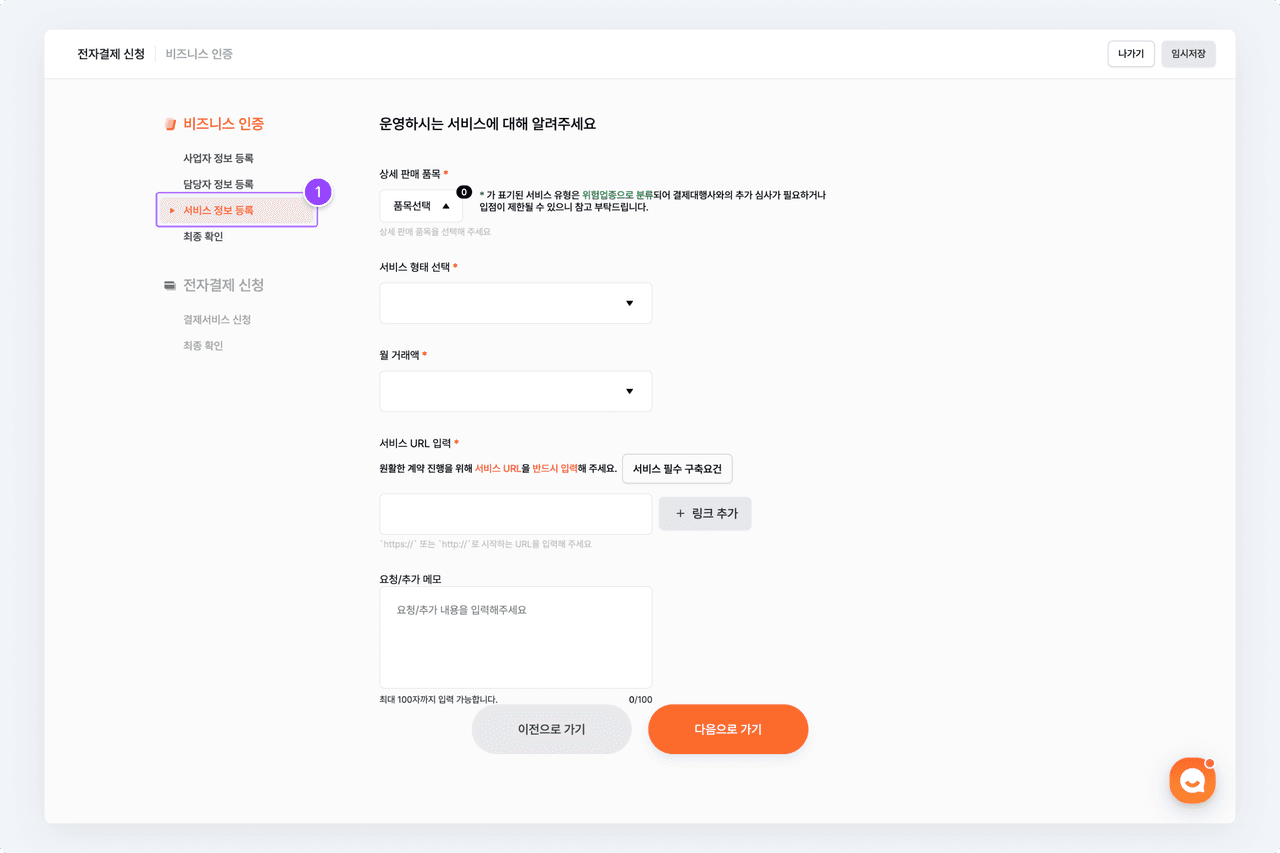Select 서비스 정보 등록 in sidebar
1280x853 pixels.
218,210
